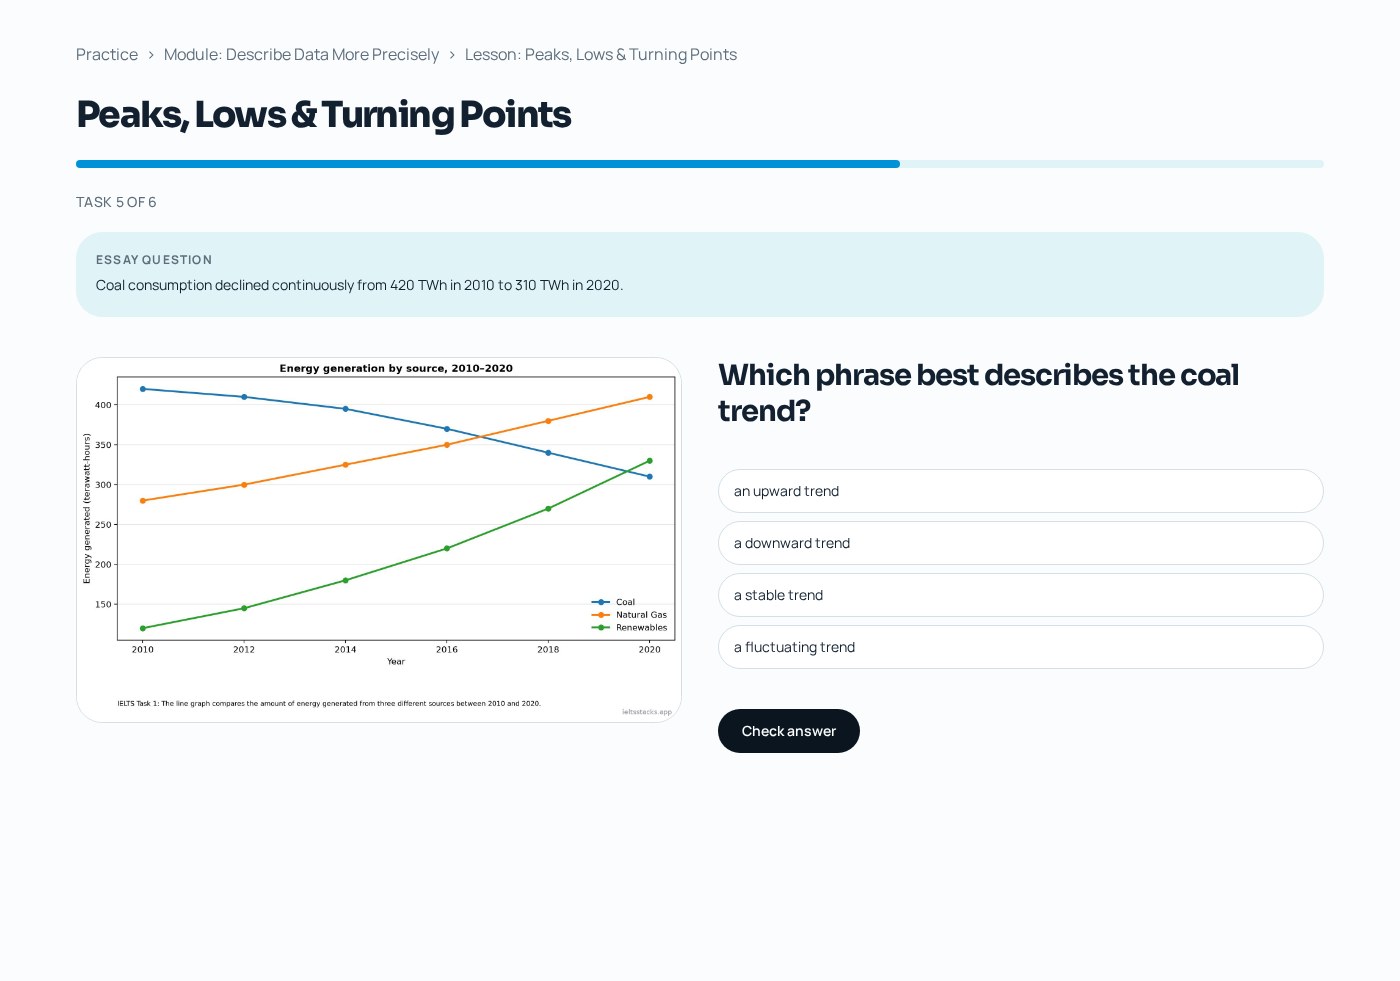Click the 2014 label on the chart's Year axis
1400x981 pixels.
coord(345,649)
